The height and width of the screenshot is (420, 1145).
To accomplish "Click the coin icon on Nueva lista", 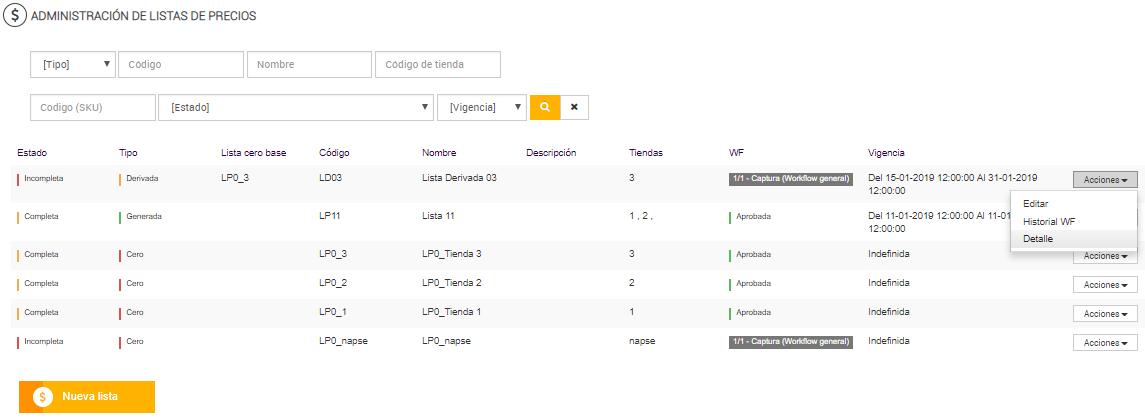I will tap(42, 397).
